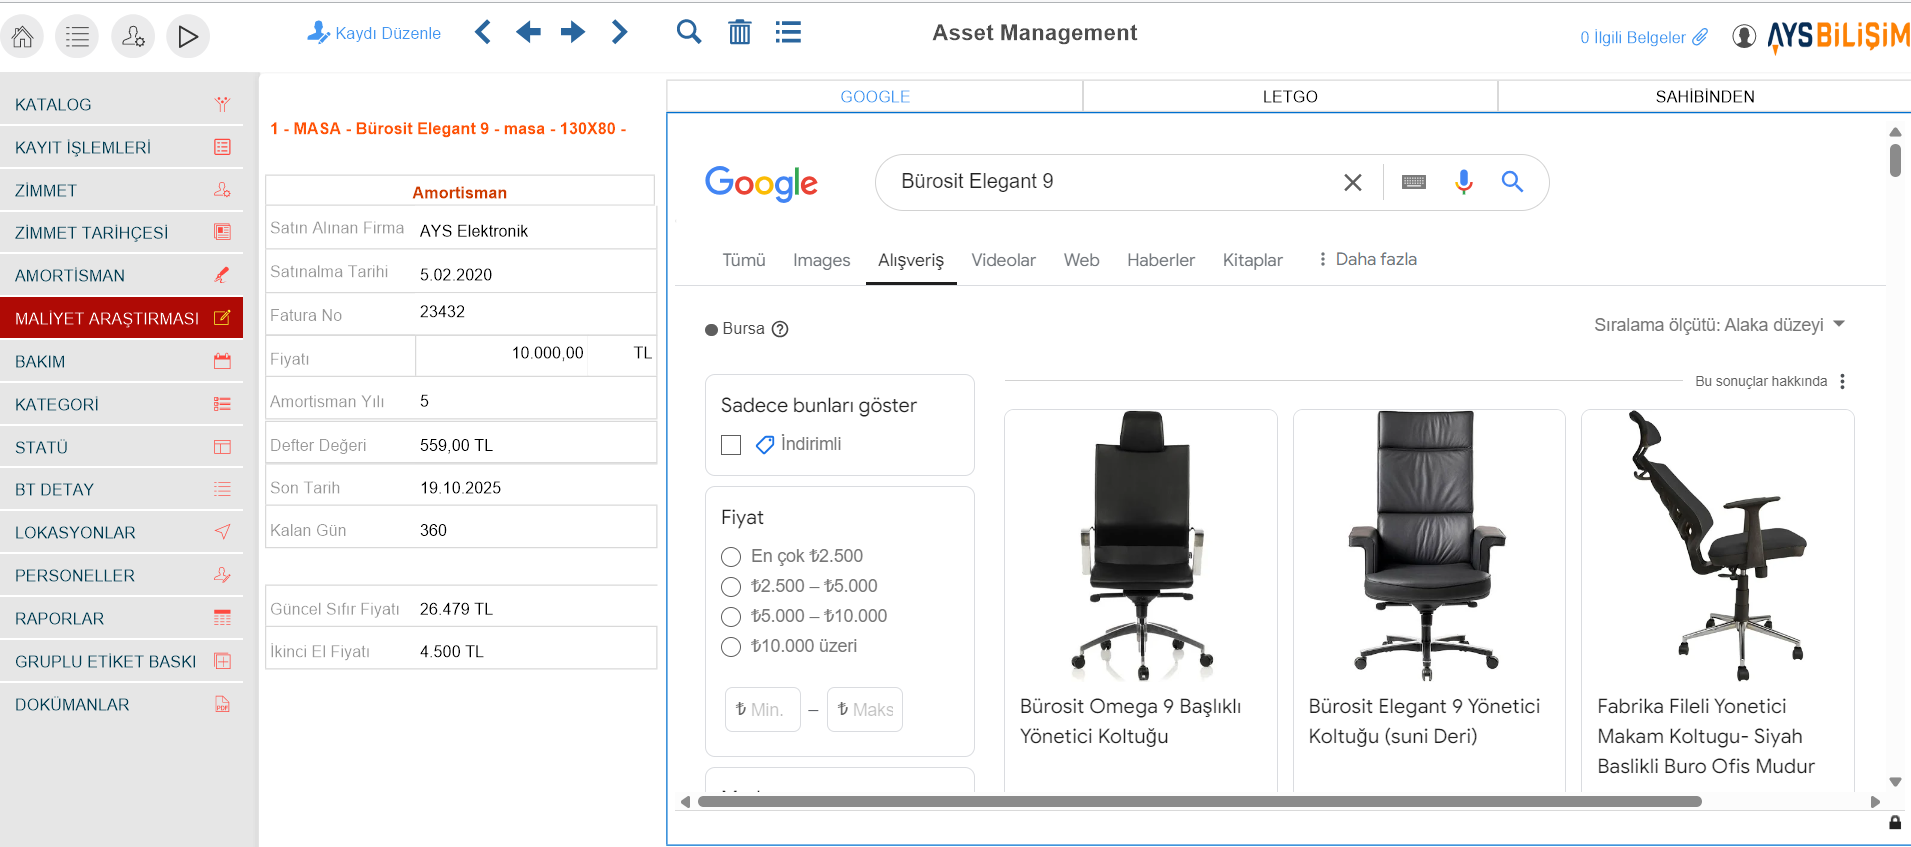Image resolution: width=1911 pixels, height=847 pixels.
Task: Tick the İndirimli checkbox
Action: coord(731,445)
